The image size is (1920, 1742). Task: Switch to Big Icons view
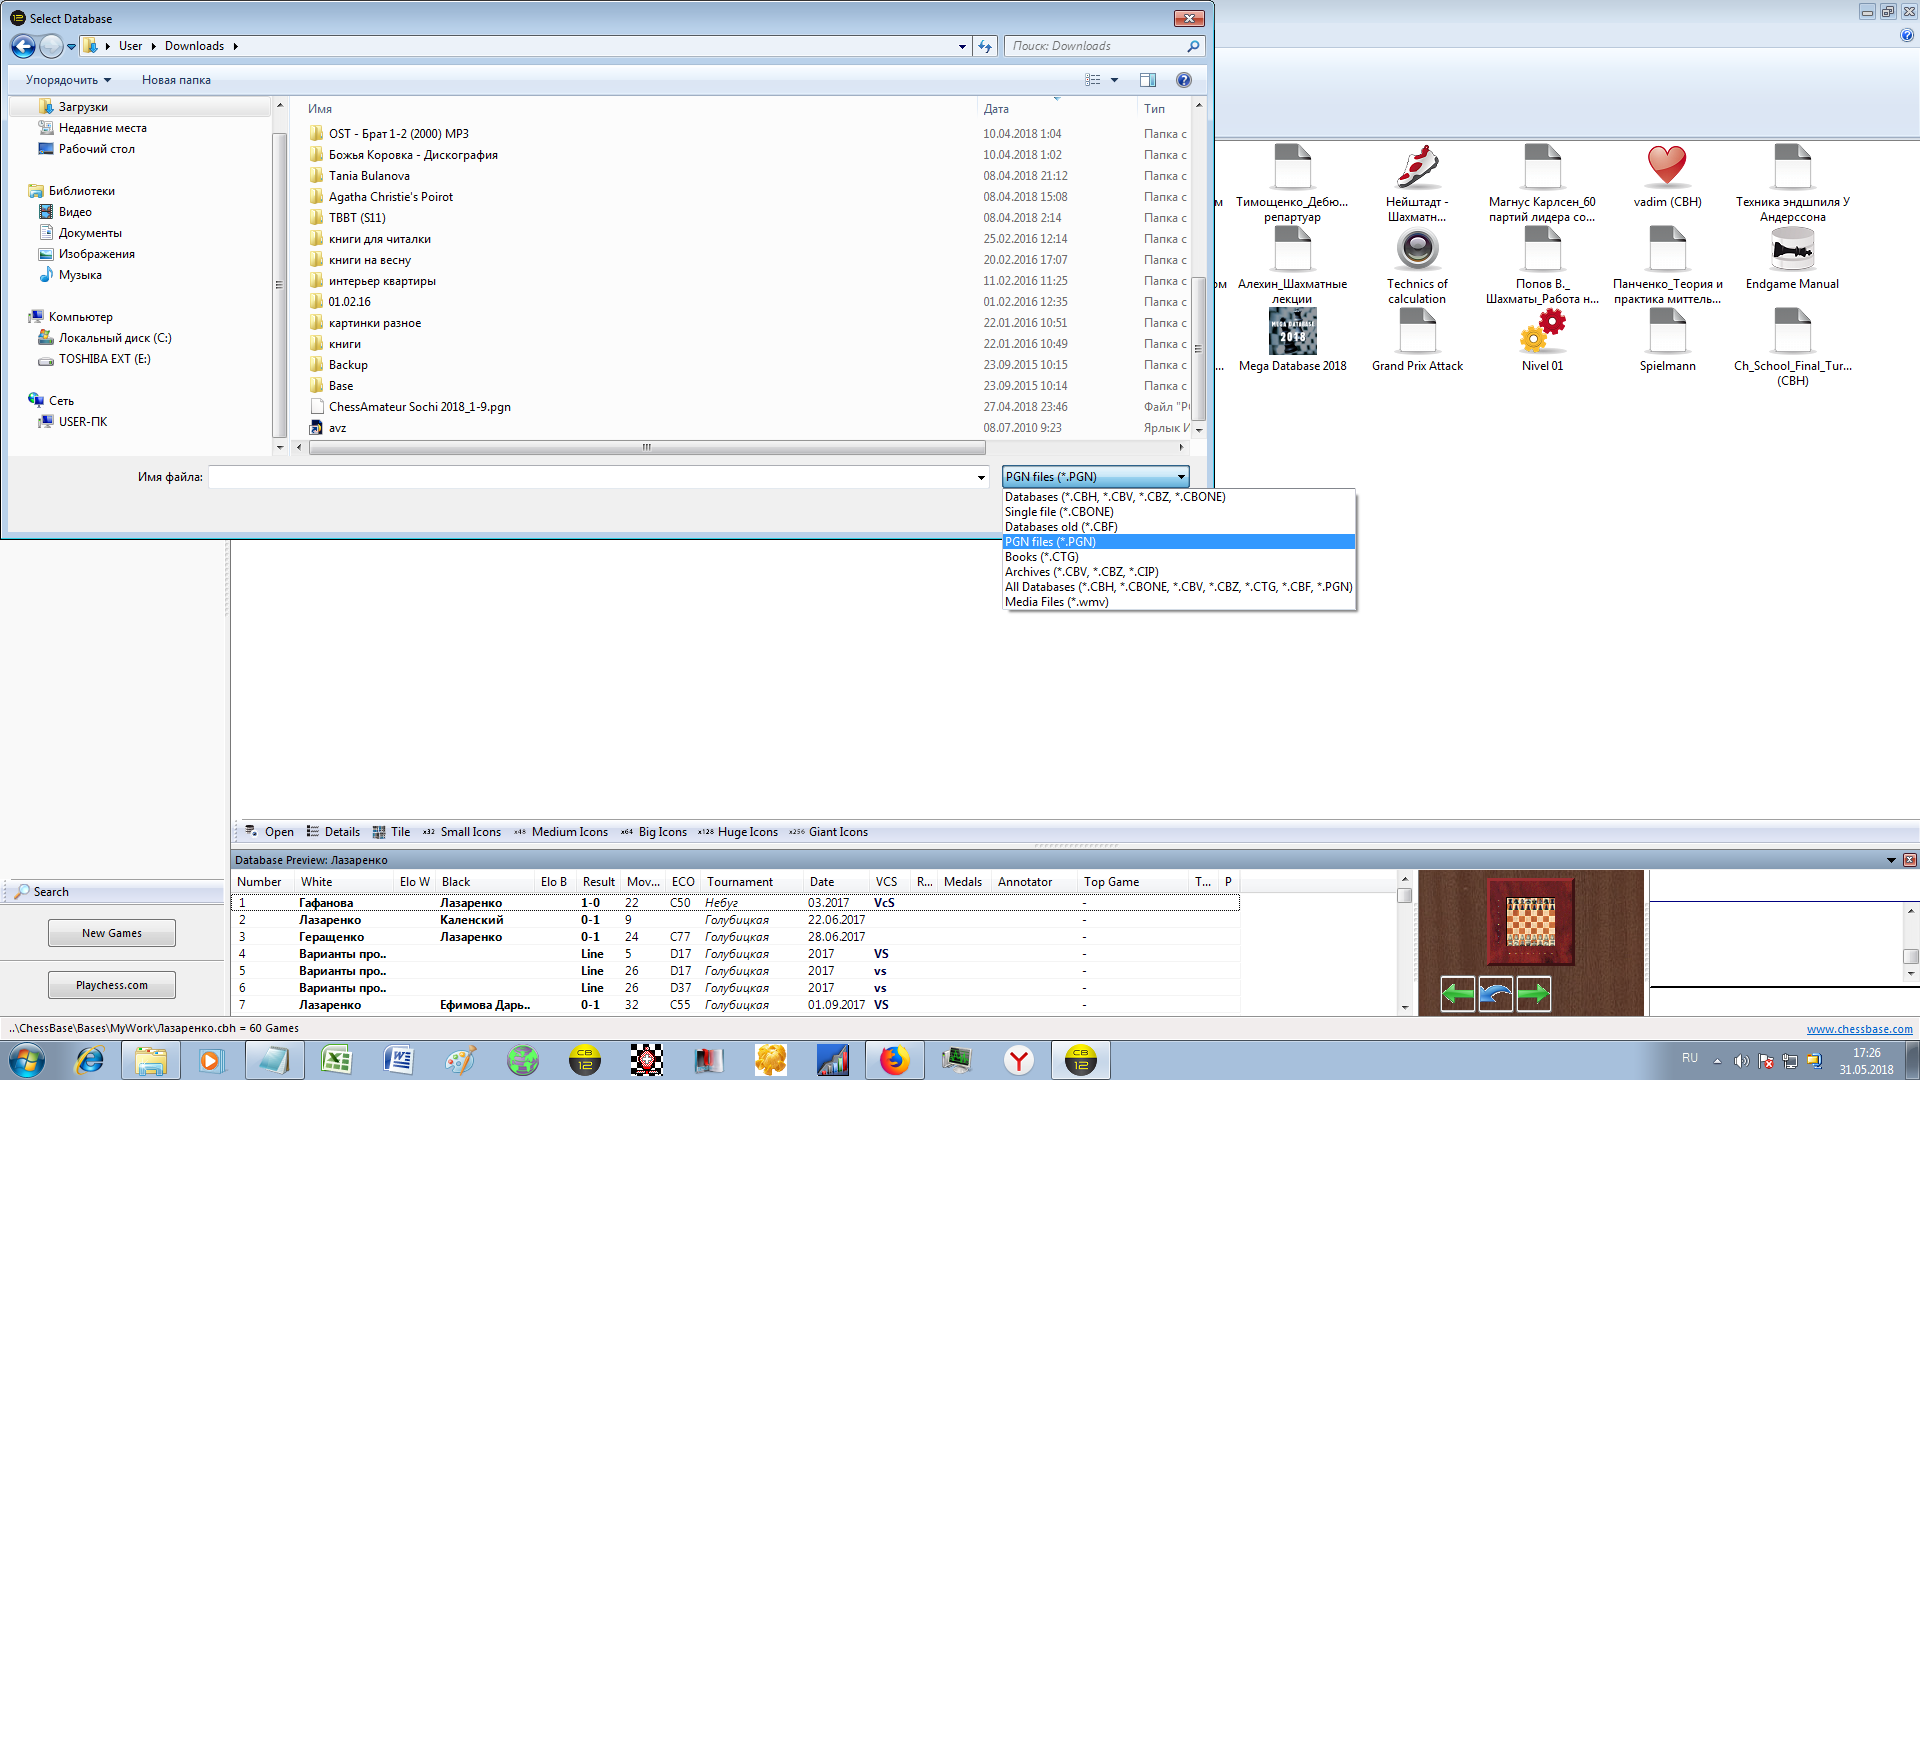coord(653,832)
